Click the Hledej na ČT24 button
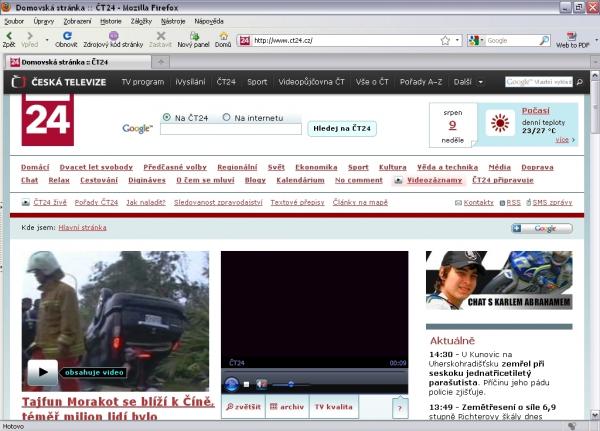This screenshot has height=431, width=600. coord(342,129)
